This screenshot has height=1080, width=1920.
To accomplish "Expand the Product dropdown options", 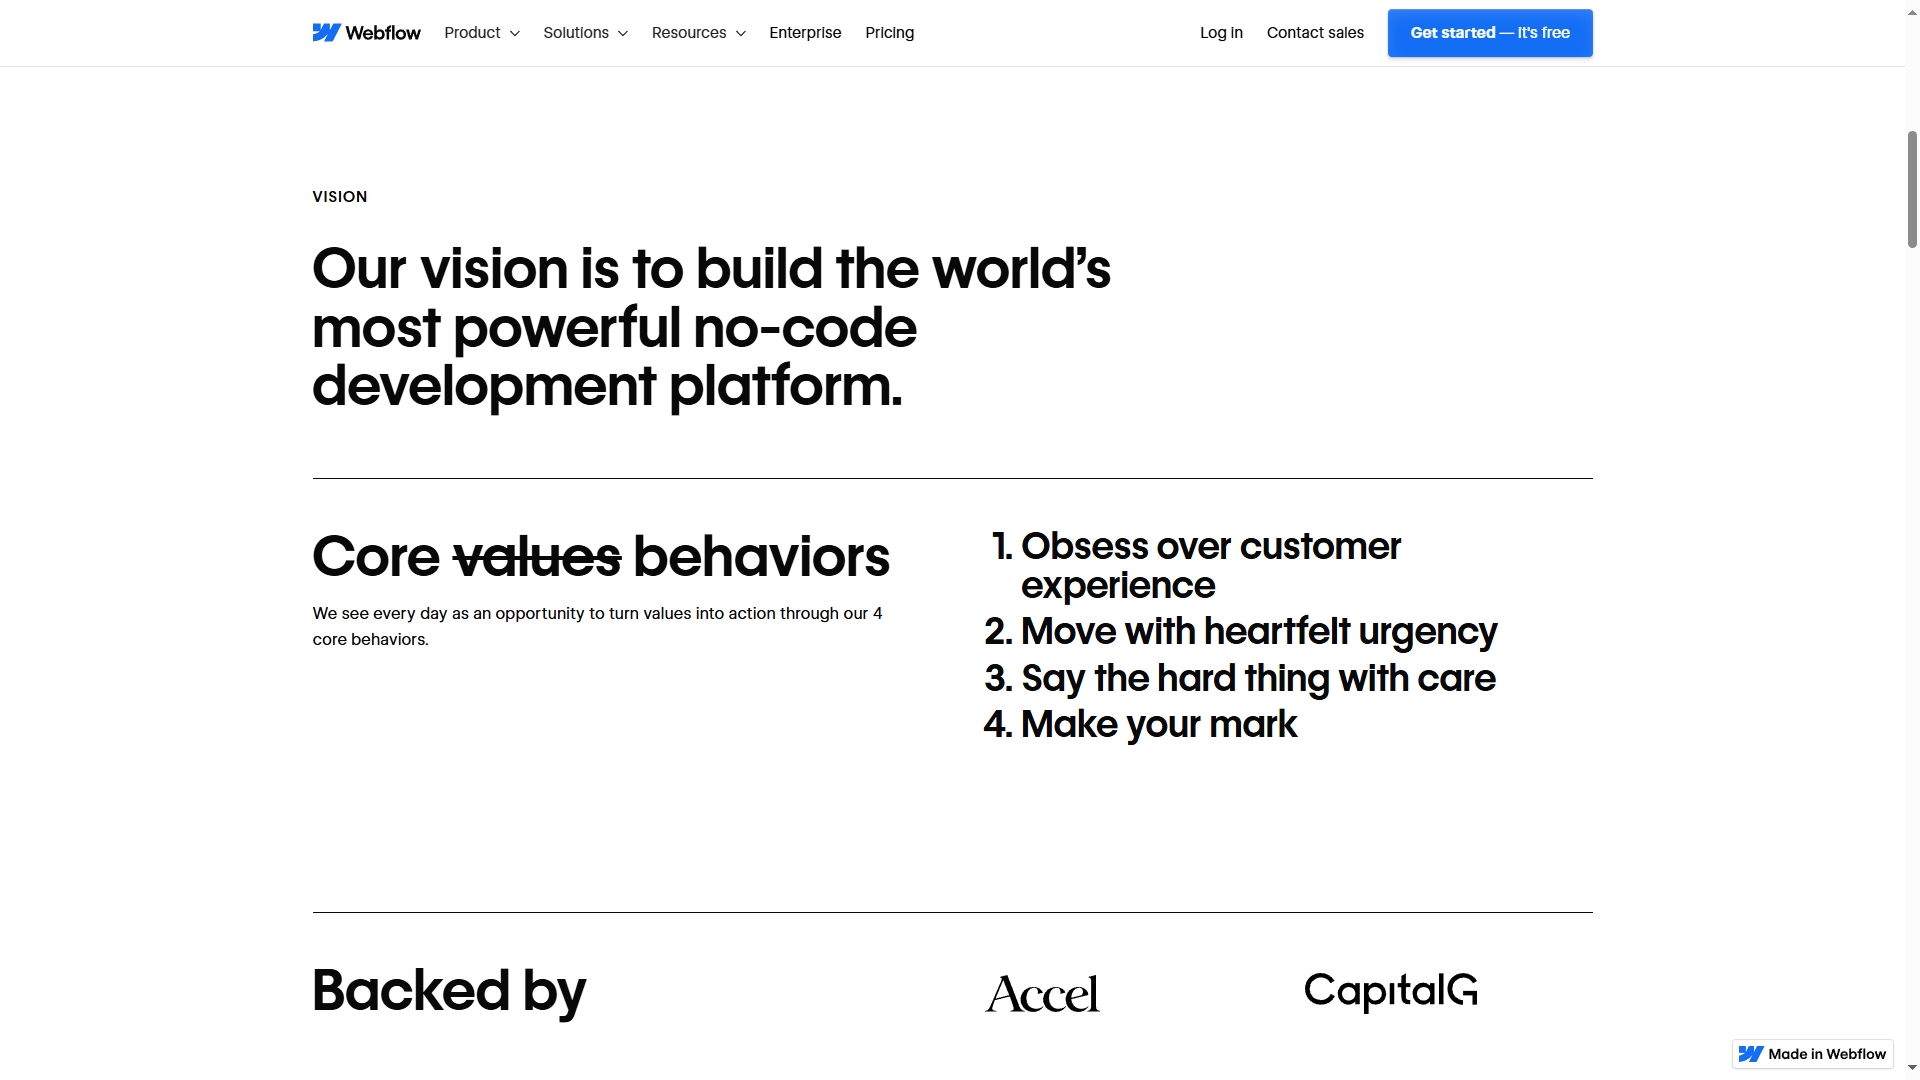I will point(481,32).
